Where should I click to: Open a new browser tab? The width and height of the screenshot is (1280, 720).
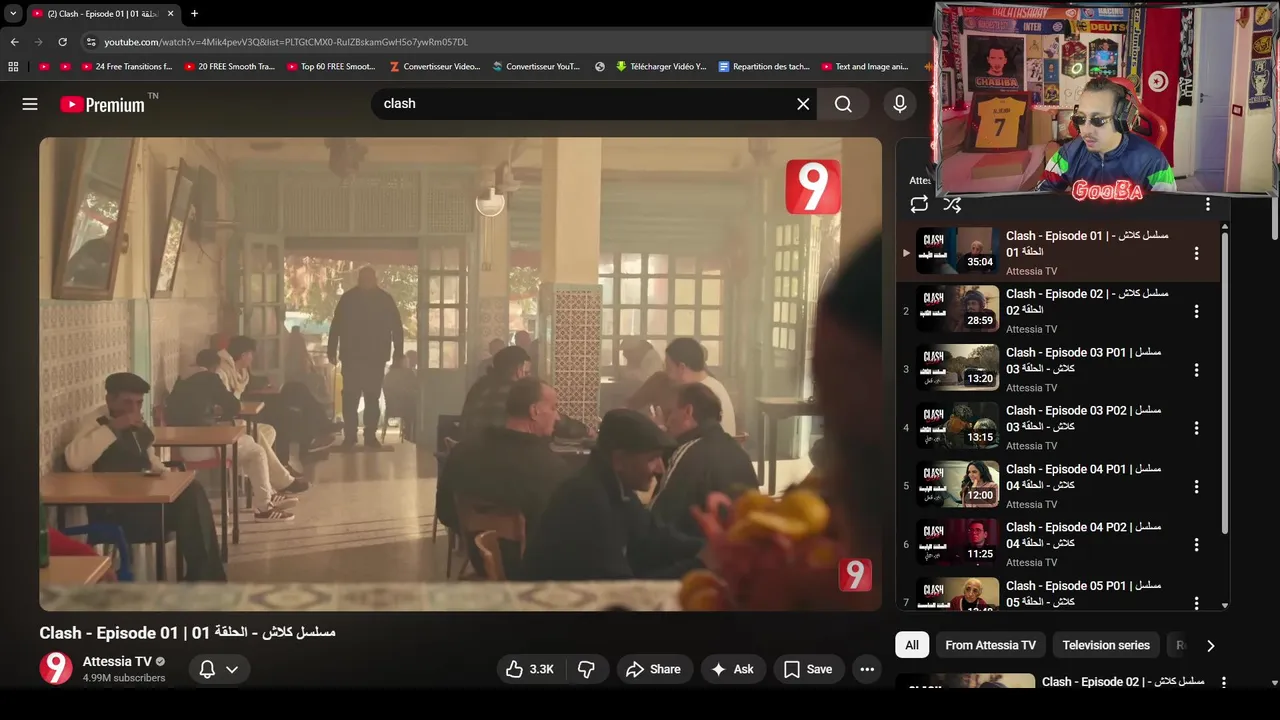[x=194, y=14]
